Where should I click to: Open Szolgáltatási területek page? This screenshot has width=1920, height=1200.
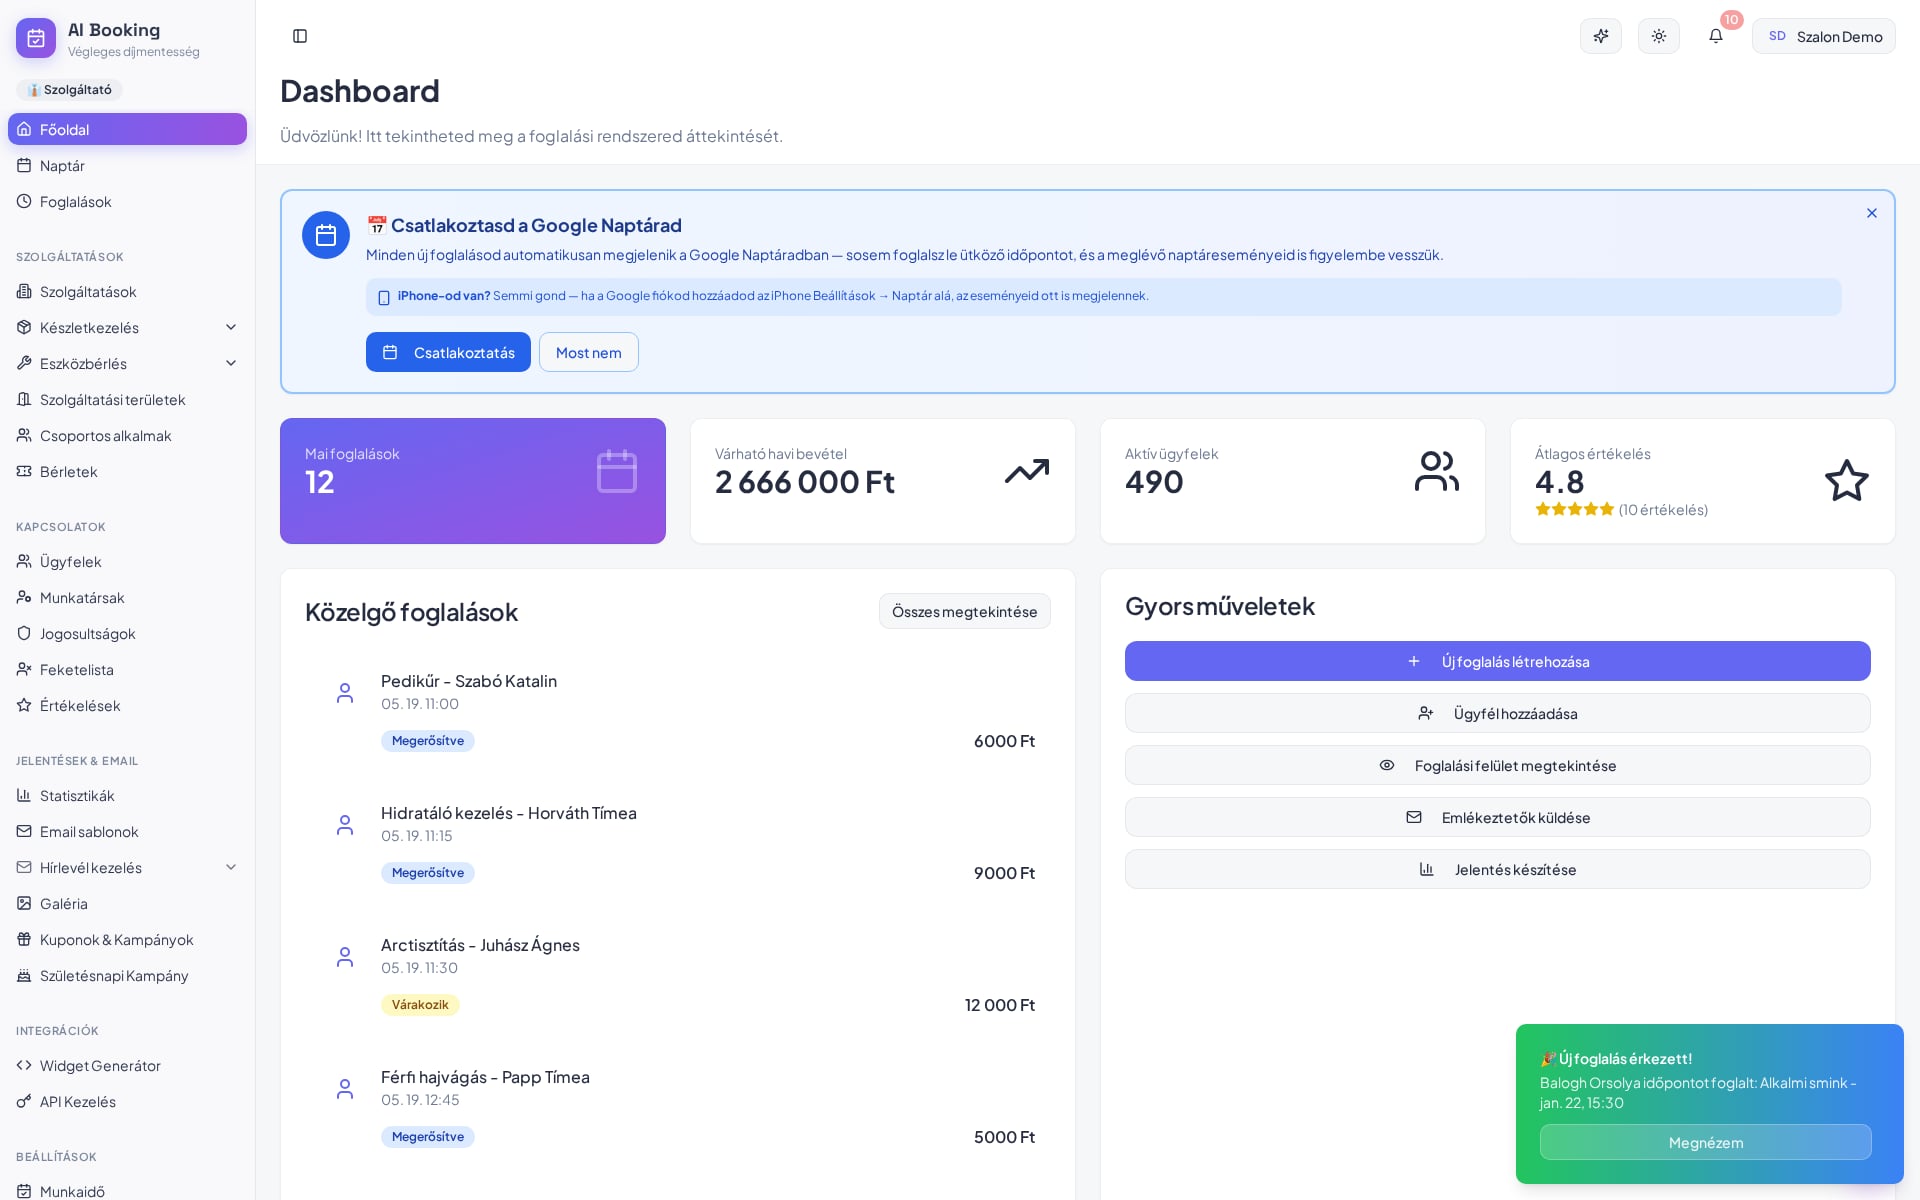127,399
